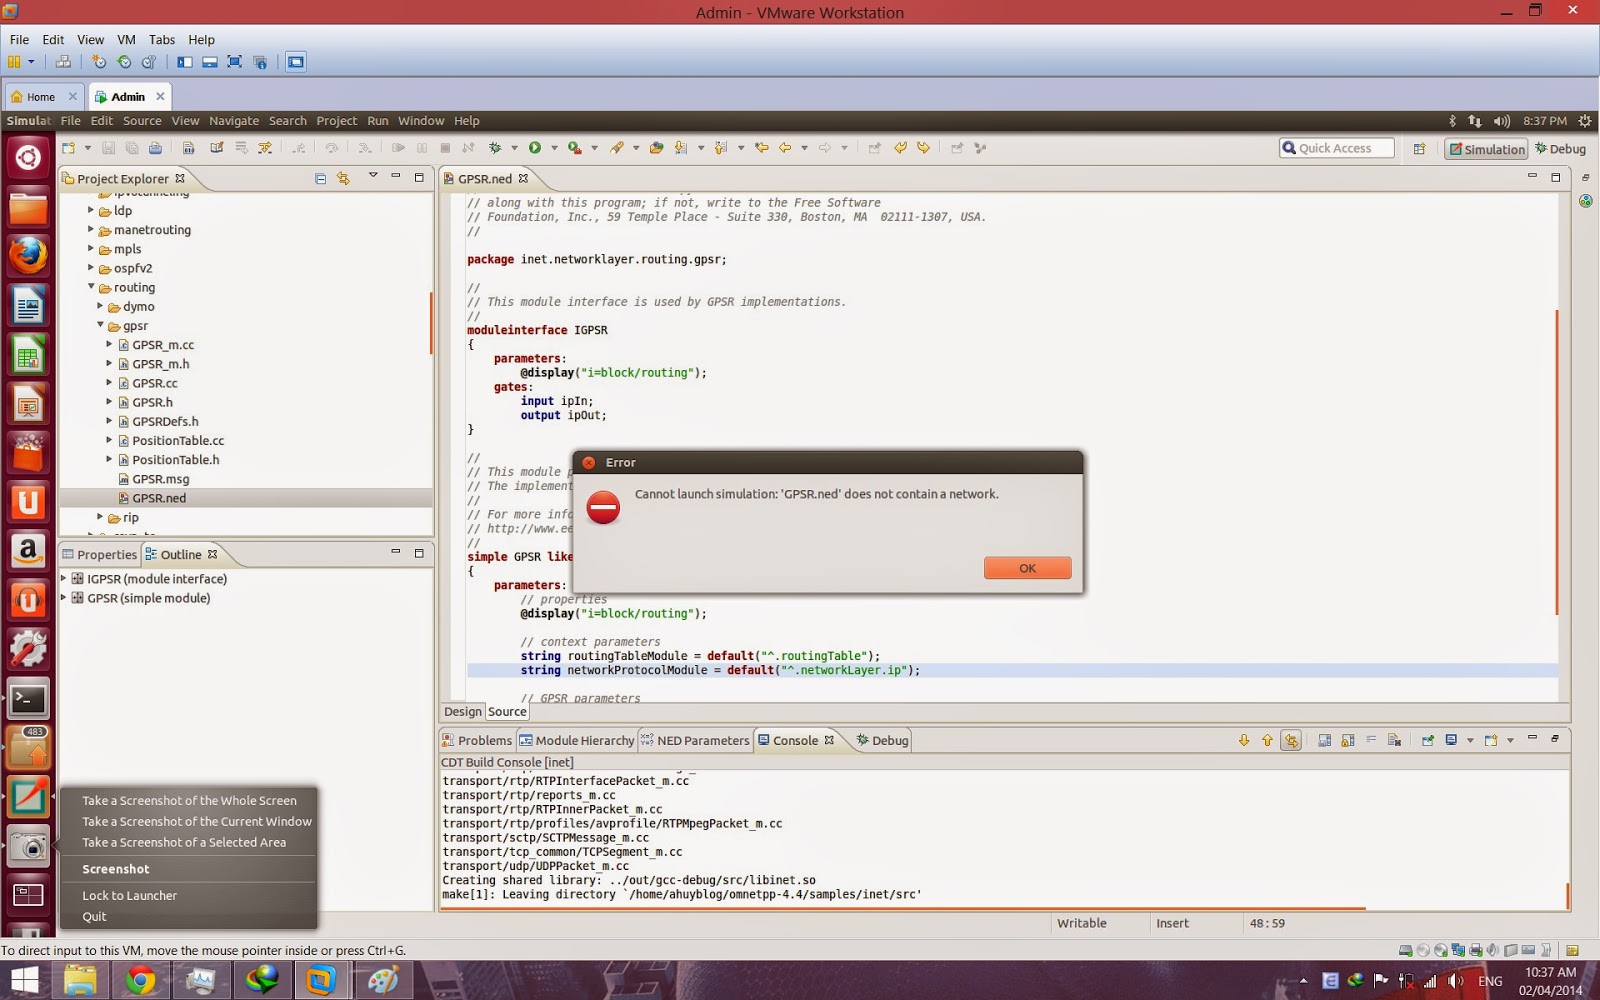
Task: Toggle Link with Editor in Project Explorer
Action: 343,178
